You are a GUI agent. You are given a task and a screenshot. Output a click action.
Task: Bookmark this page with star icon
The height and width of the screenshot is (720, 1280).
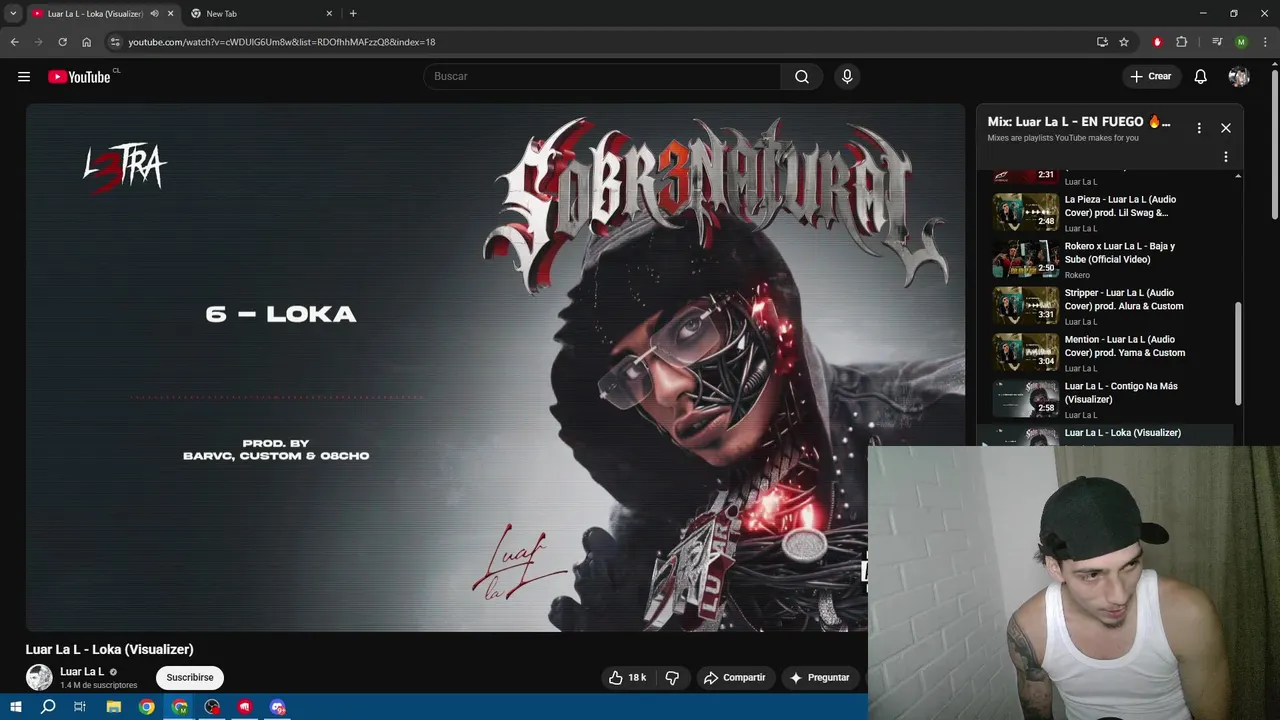click(1124, 42)
